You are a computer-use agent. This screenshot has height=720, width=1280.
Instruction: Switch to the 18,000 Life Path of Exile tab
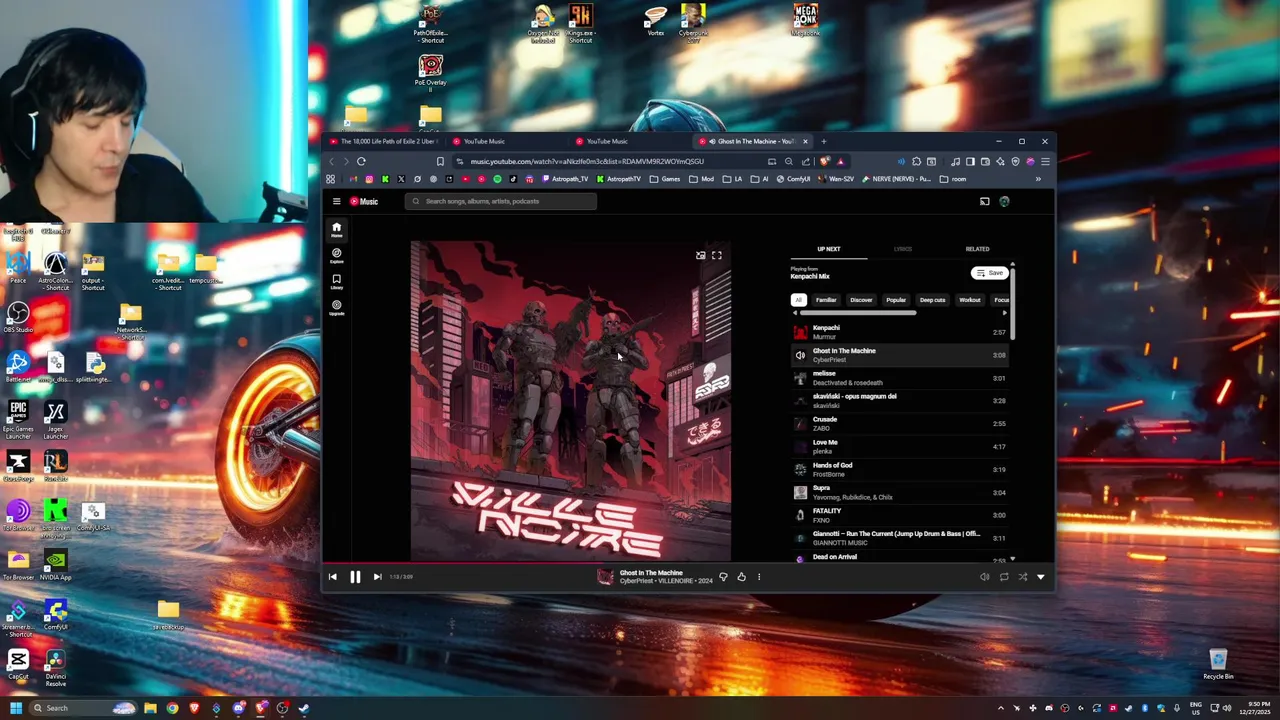pos(385,141)
